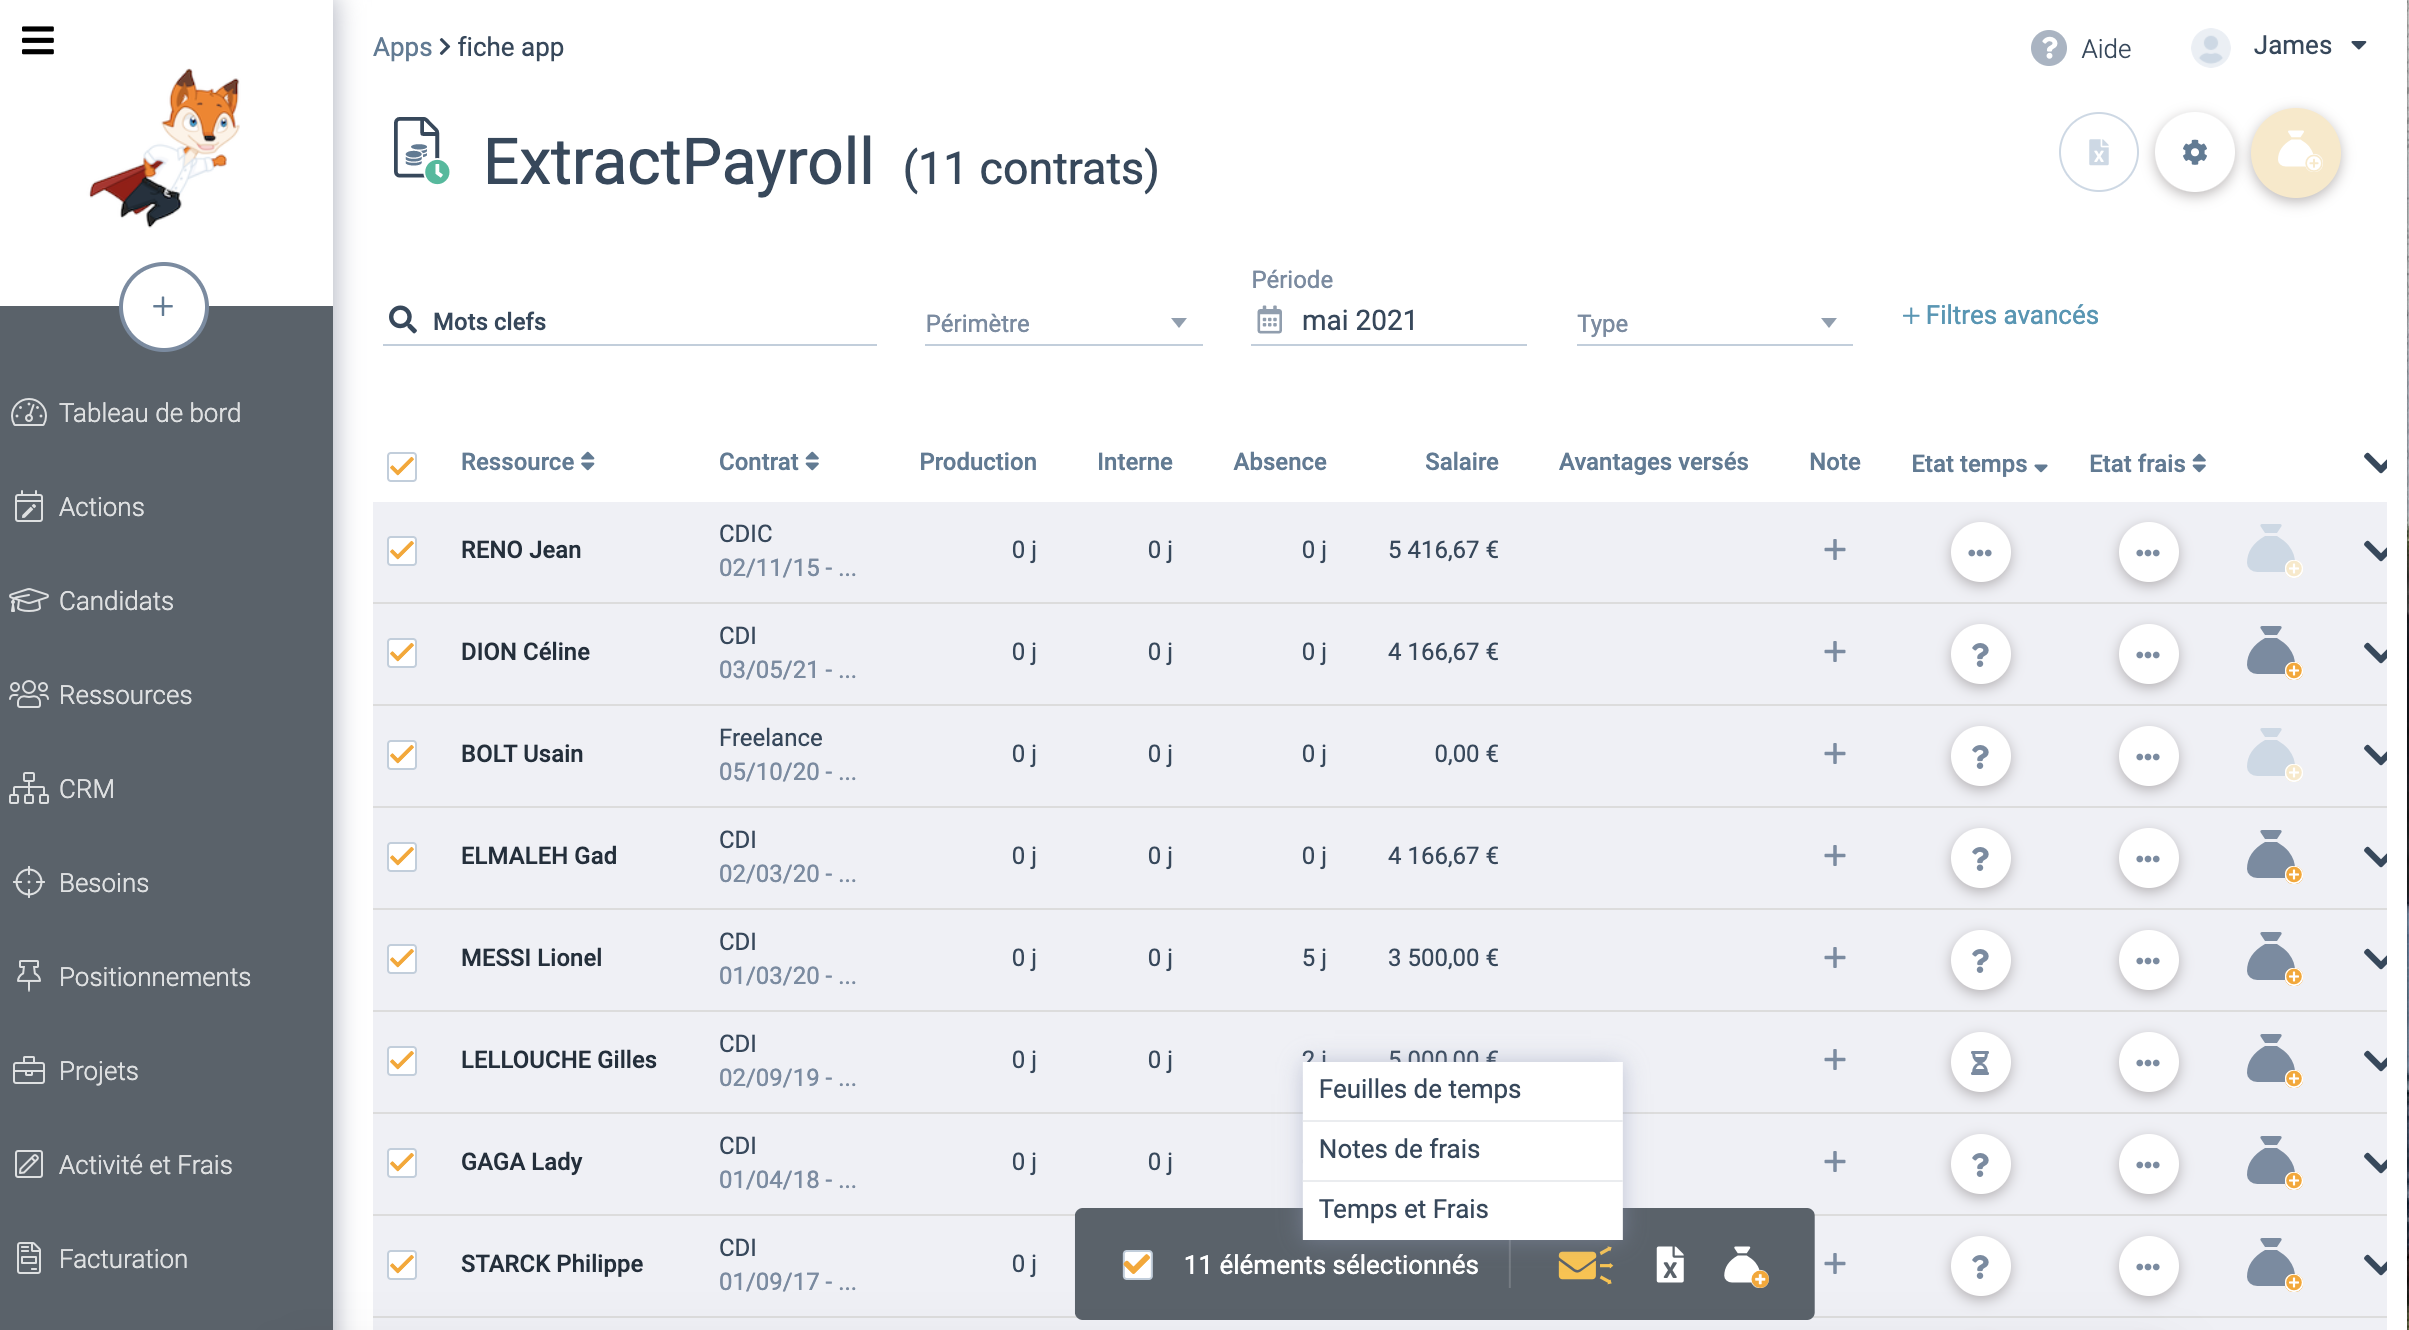2409x1330 pixels.
Task: Uncheck the ELMALEH Gad row checkbox
Action: [x=402, y=856]
